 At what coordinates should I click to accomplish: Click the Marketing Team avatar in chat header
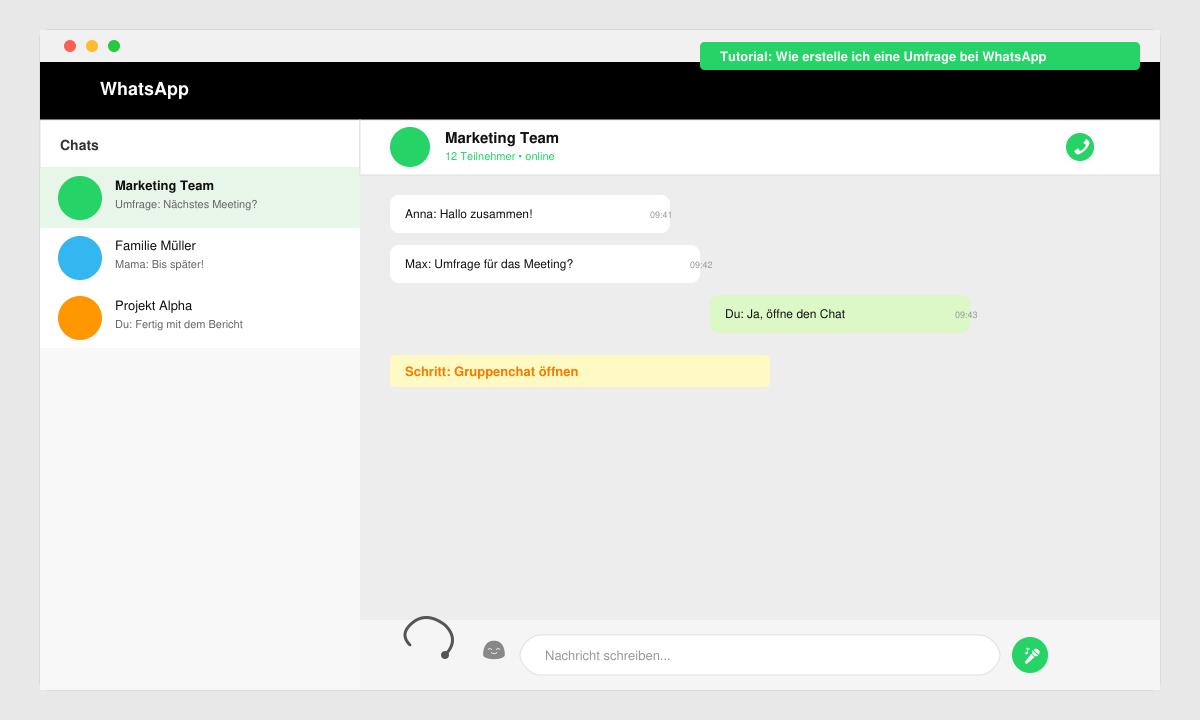(x=410, y=147)
